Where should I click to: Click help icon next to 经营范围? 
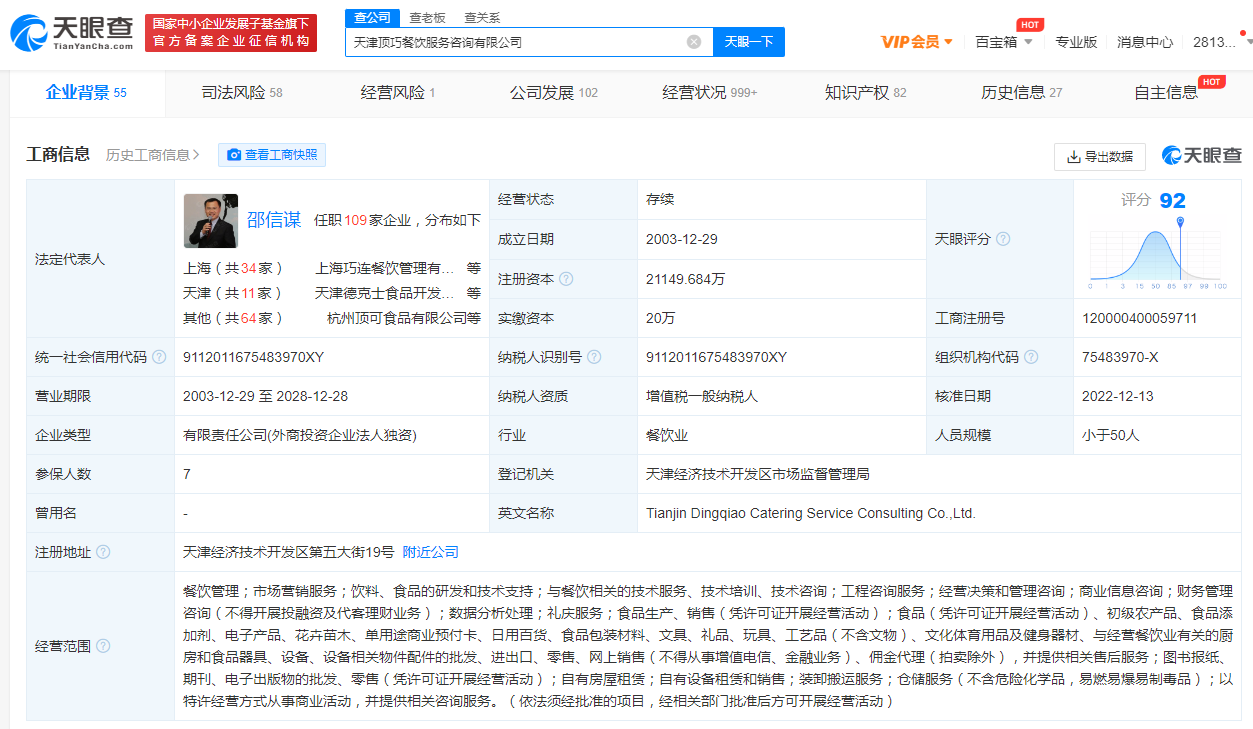[103, 647]
